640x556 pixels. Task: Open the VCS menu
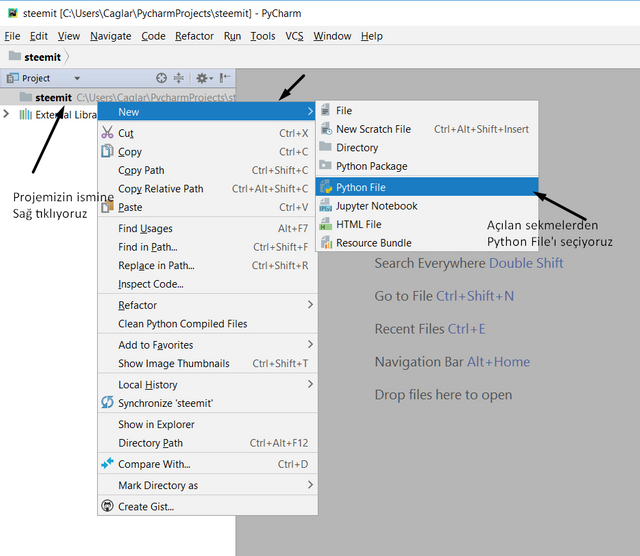294,36
